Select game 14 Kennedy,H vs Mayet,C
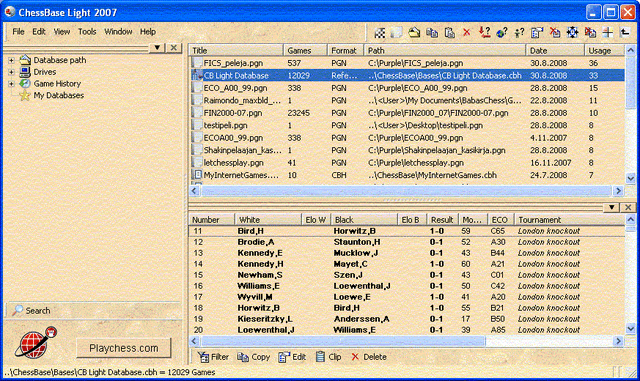This screenshot has width=640, height=381. [x=407, y=264]
